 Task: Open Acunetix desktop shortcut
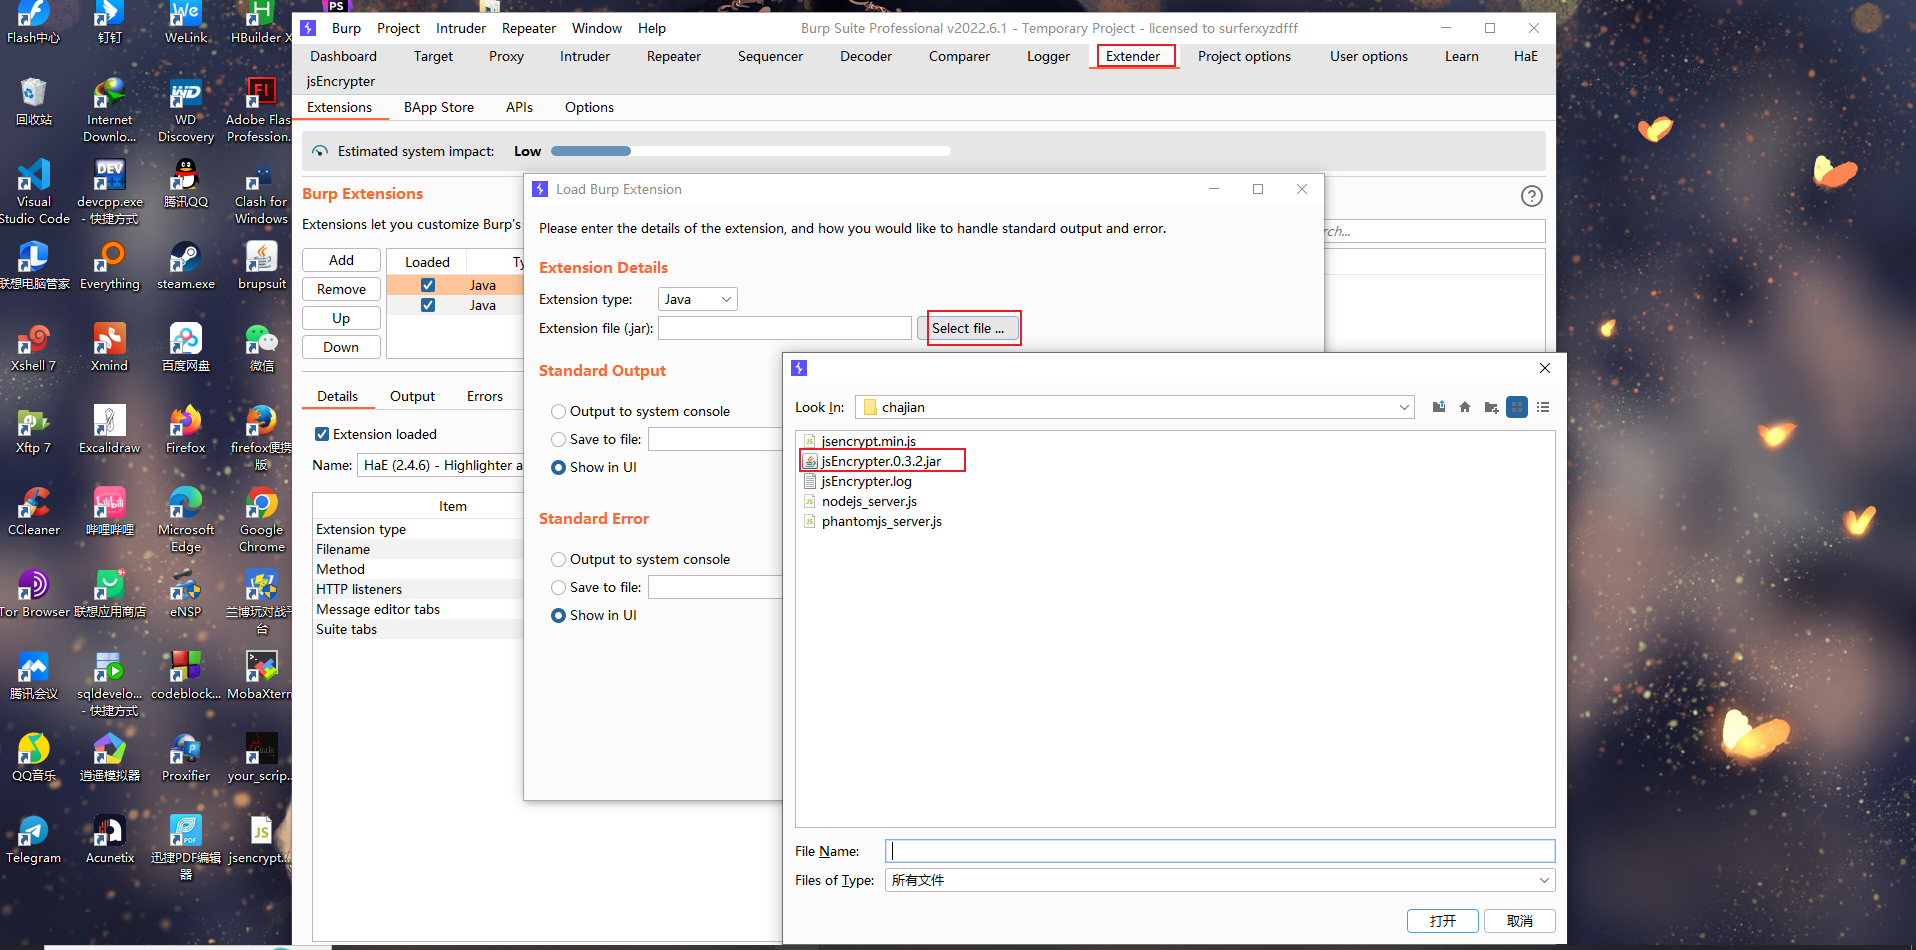pos(110,840)
